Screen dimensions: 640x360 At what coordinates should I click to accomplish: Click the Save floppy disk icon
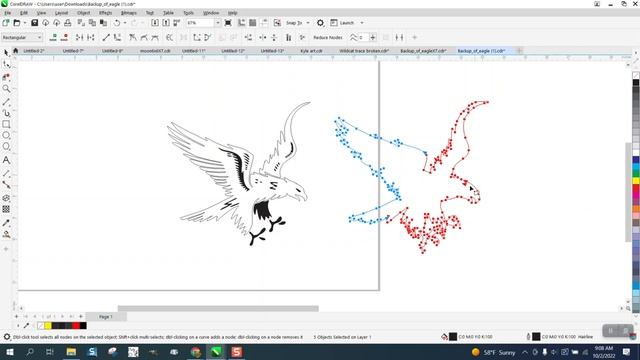(x=35, y=23)
